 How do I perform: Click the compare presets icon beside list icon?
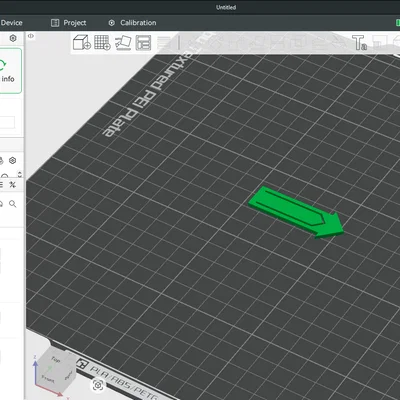[x=13, y=184]
